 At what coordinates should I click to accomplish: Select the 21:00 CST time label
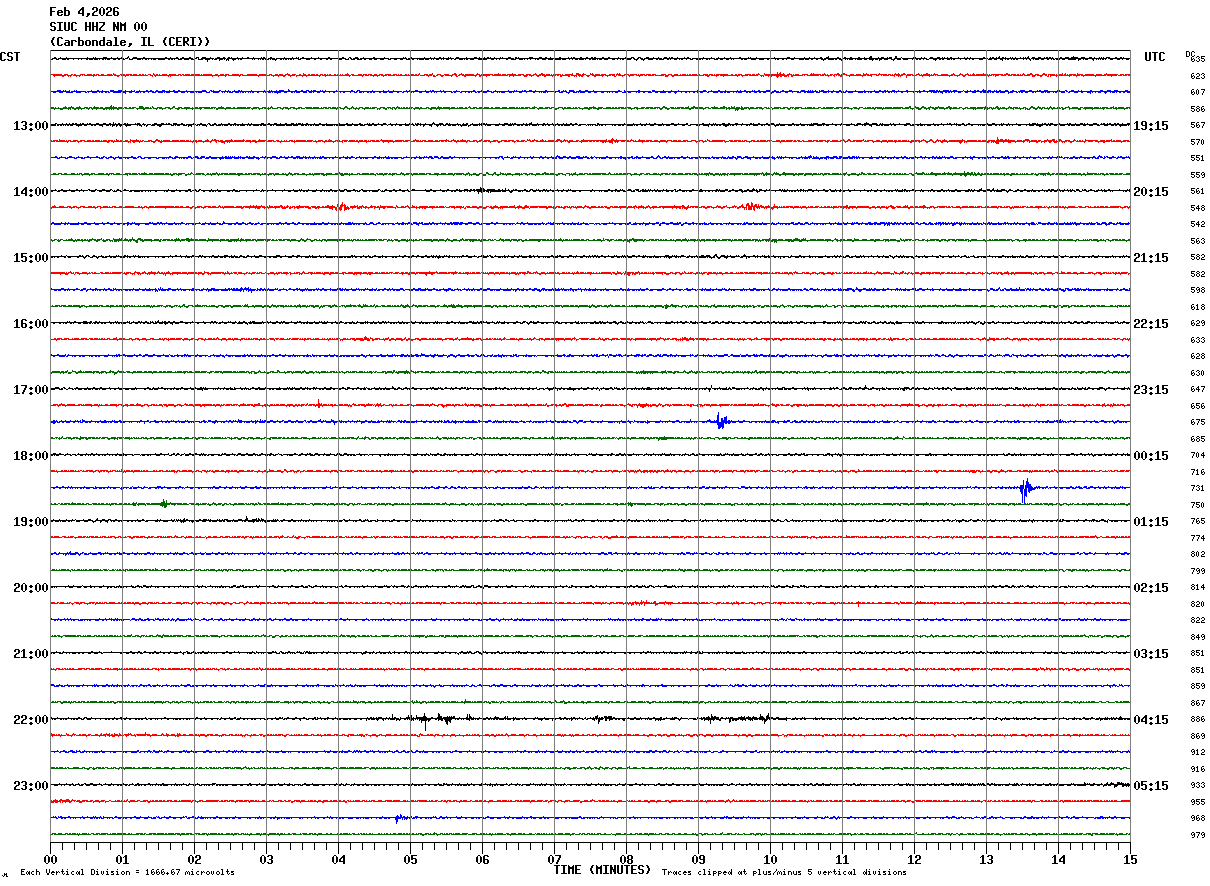30,653
